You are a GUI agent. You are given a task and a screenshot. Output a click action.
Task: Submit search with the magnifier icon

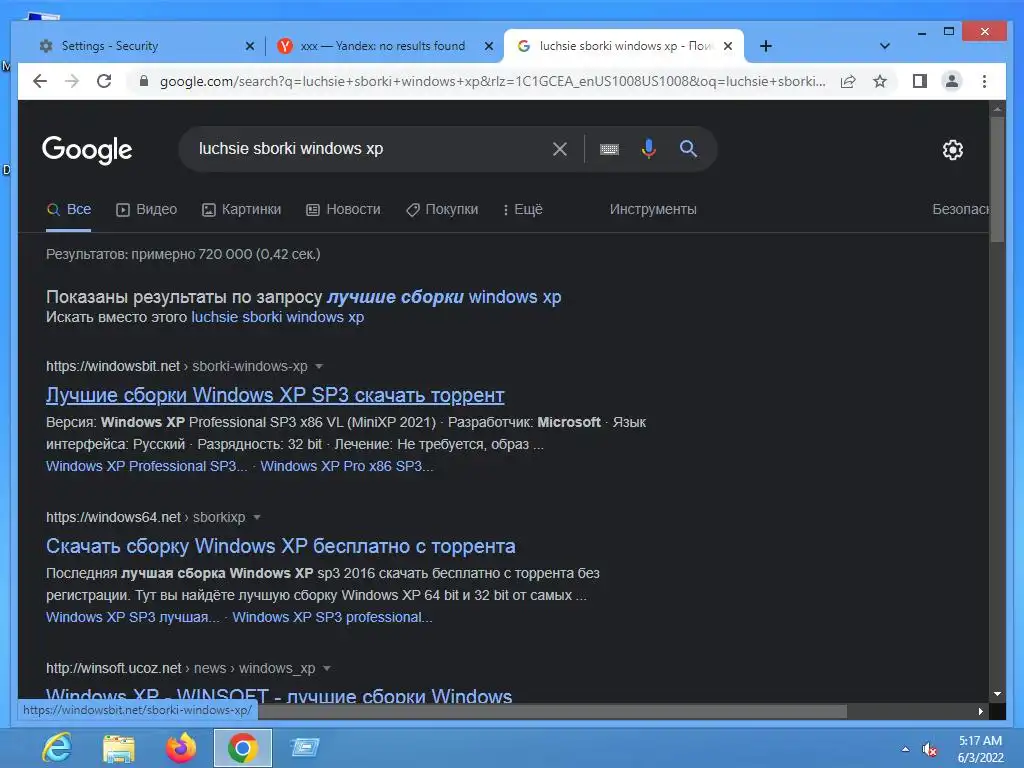688,148
